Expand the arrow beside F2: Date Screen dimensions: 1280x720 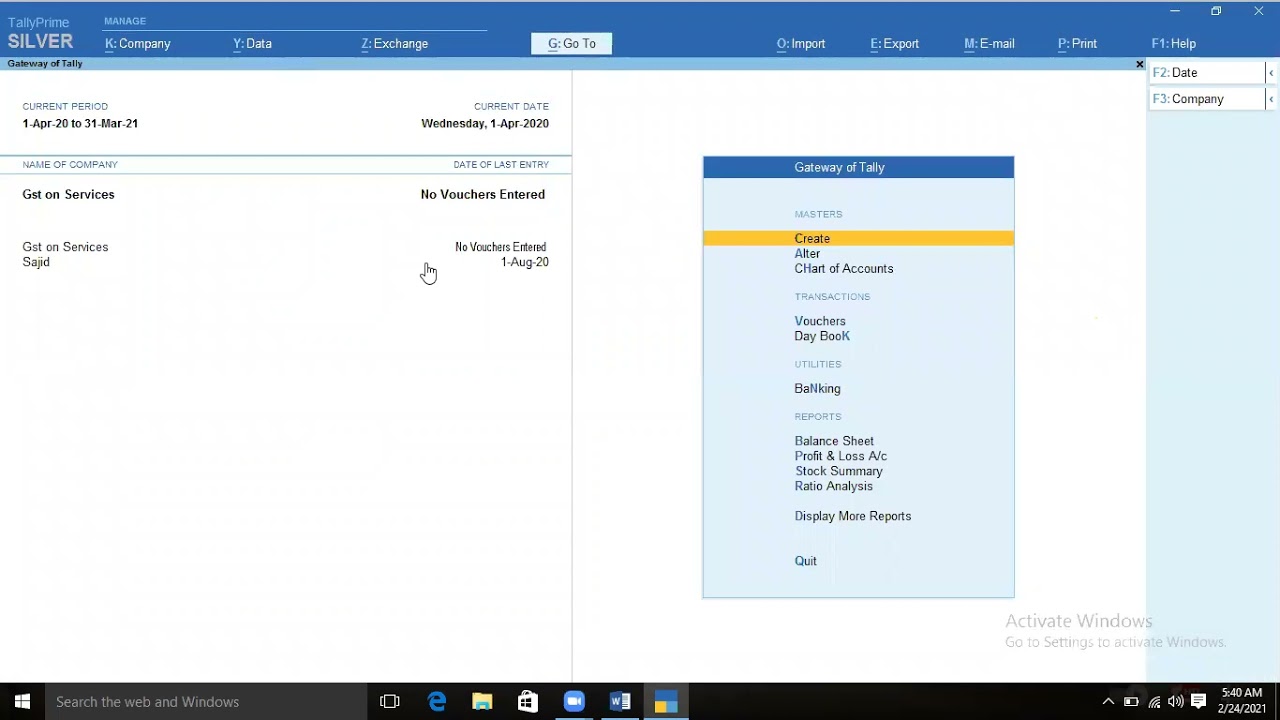pyautogui.click(x=1271, y=73)
